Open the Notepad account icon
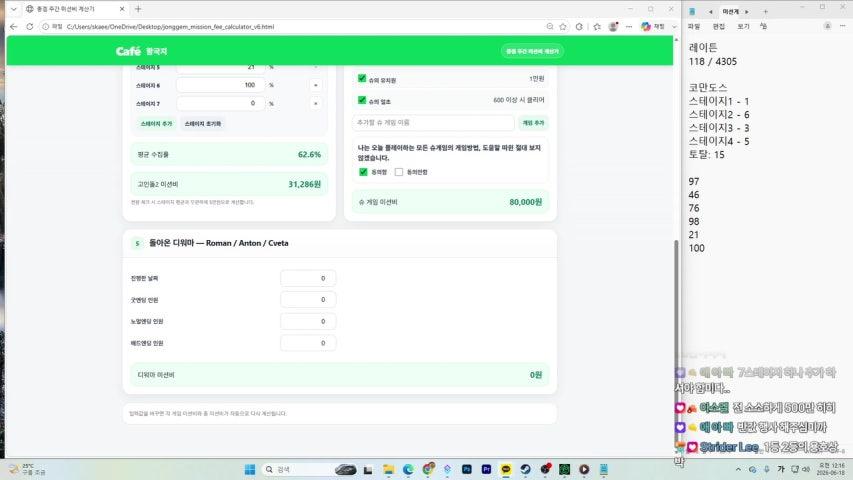The width and height of the screenshot is (853, 480). (827, 26)
